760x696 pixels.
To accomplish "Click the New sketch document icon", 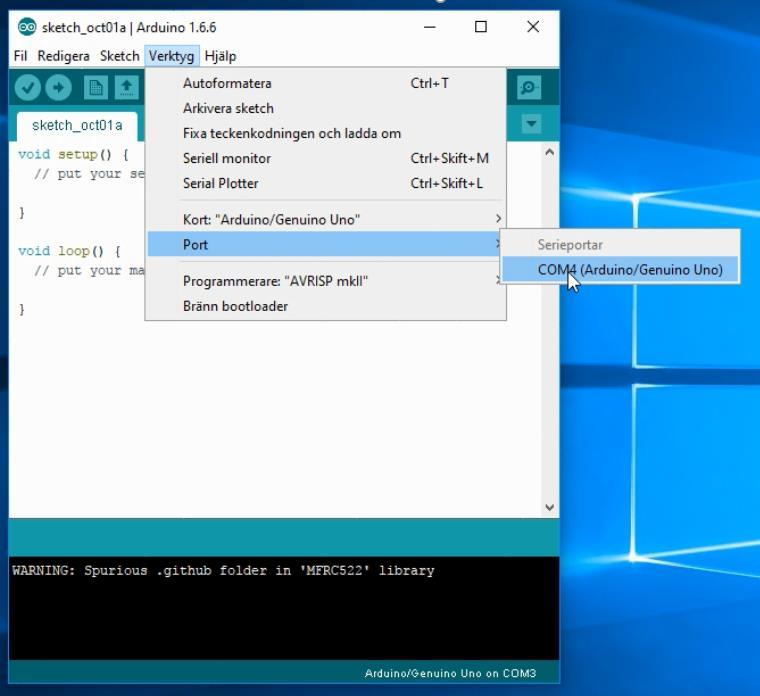I will point(95,88).
